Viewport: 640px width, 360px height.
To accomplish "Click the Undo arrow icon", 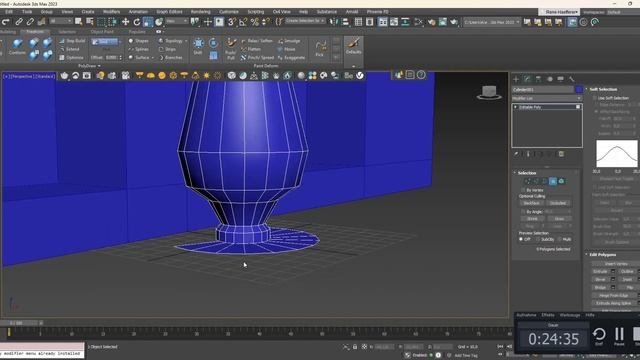I will 6,22.
